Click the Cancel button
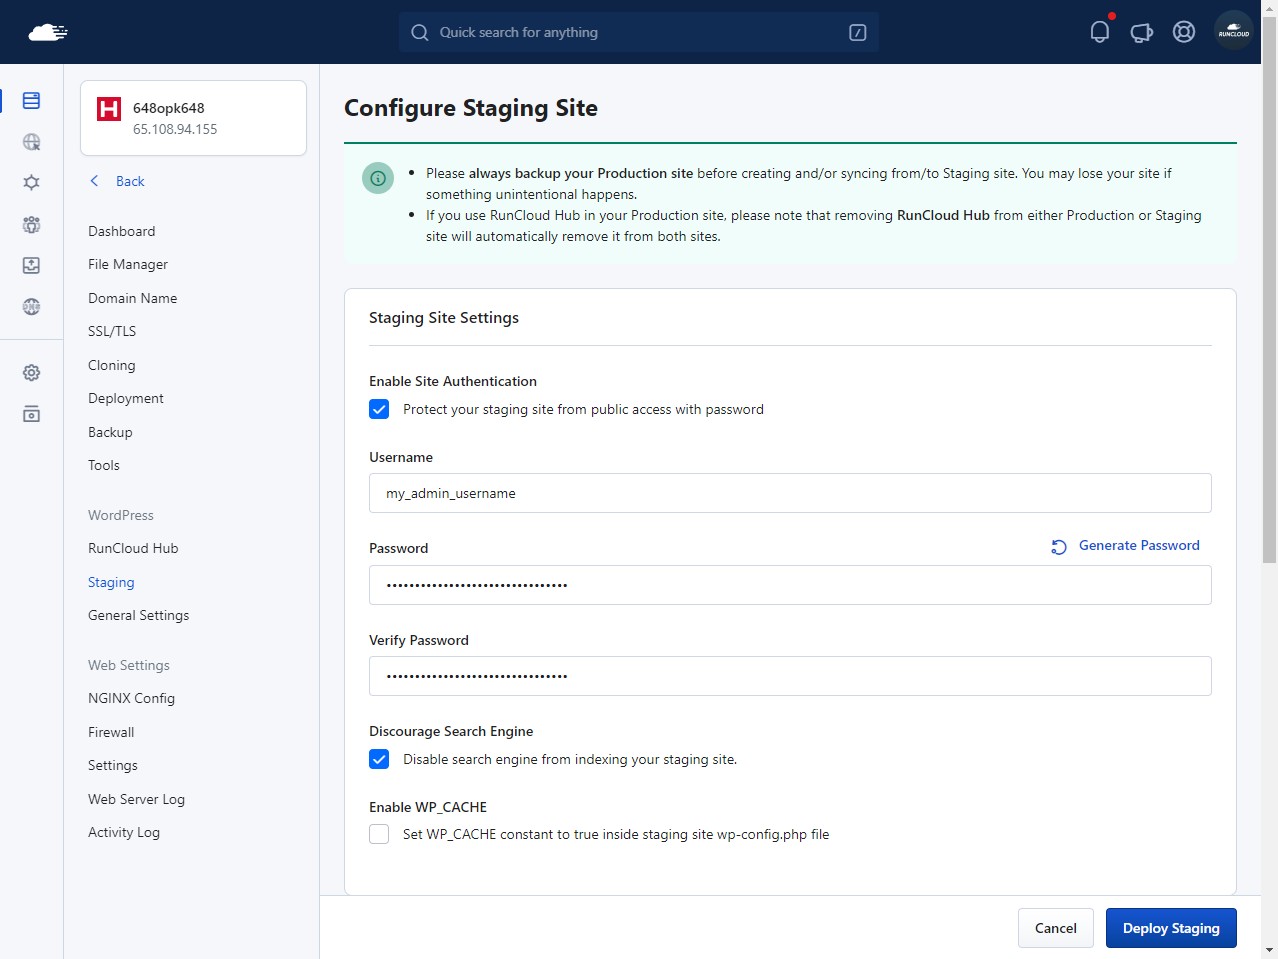The height and width of the screenshot is (959, 1278). coord(1056,928)
